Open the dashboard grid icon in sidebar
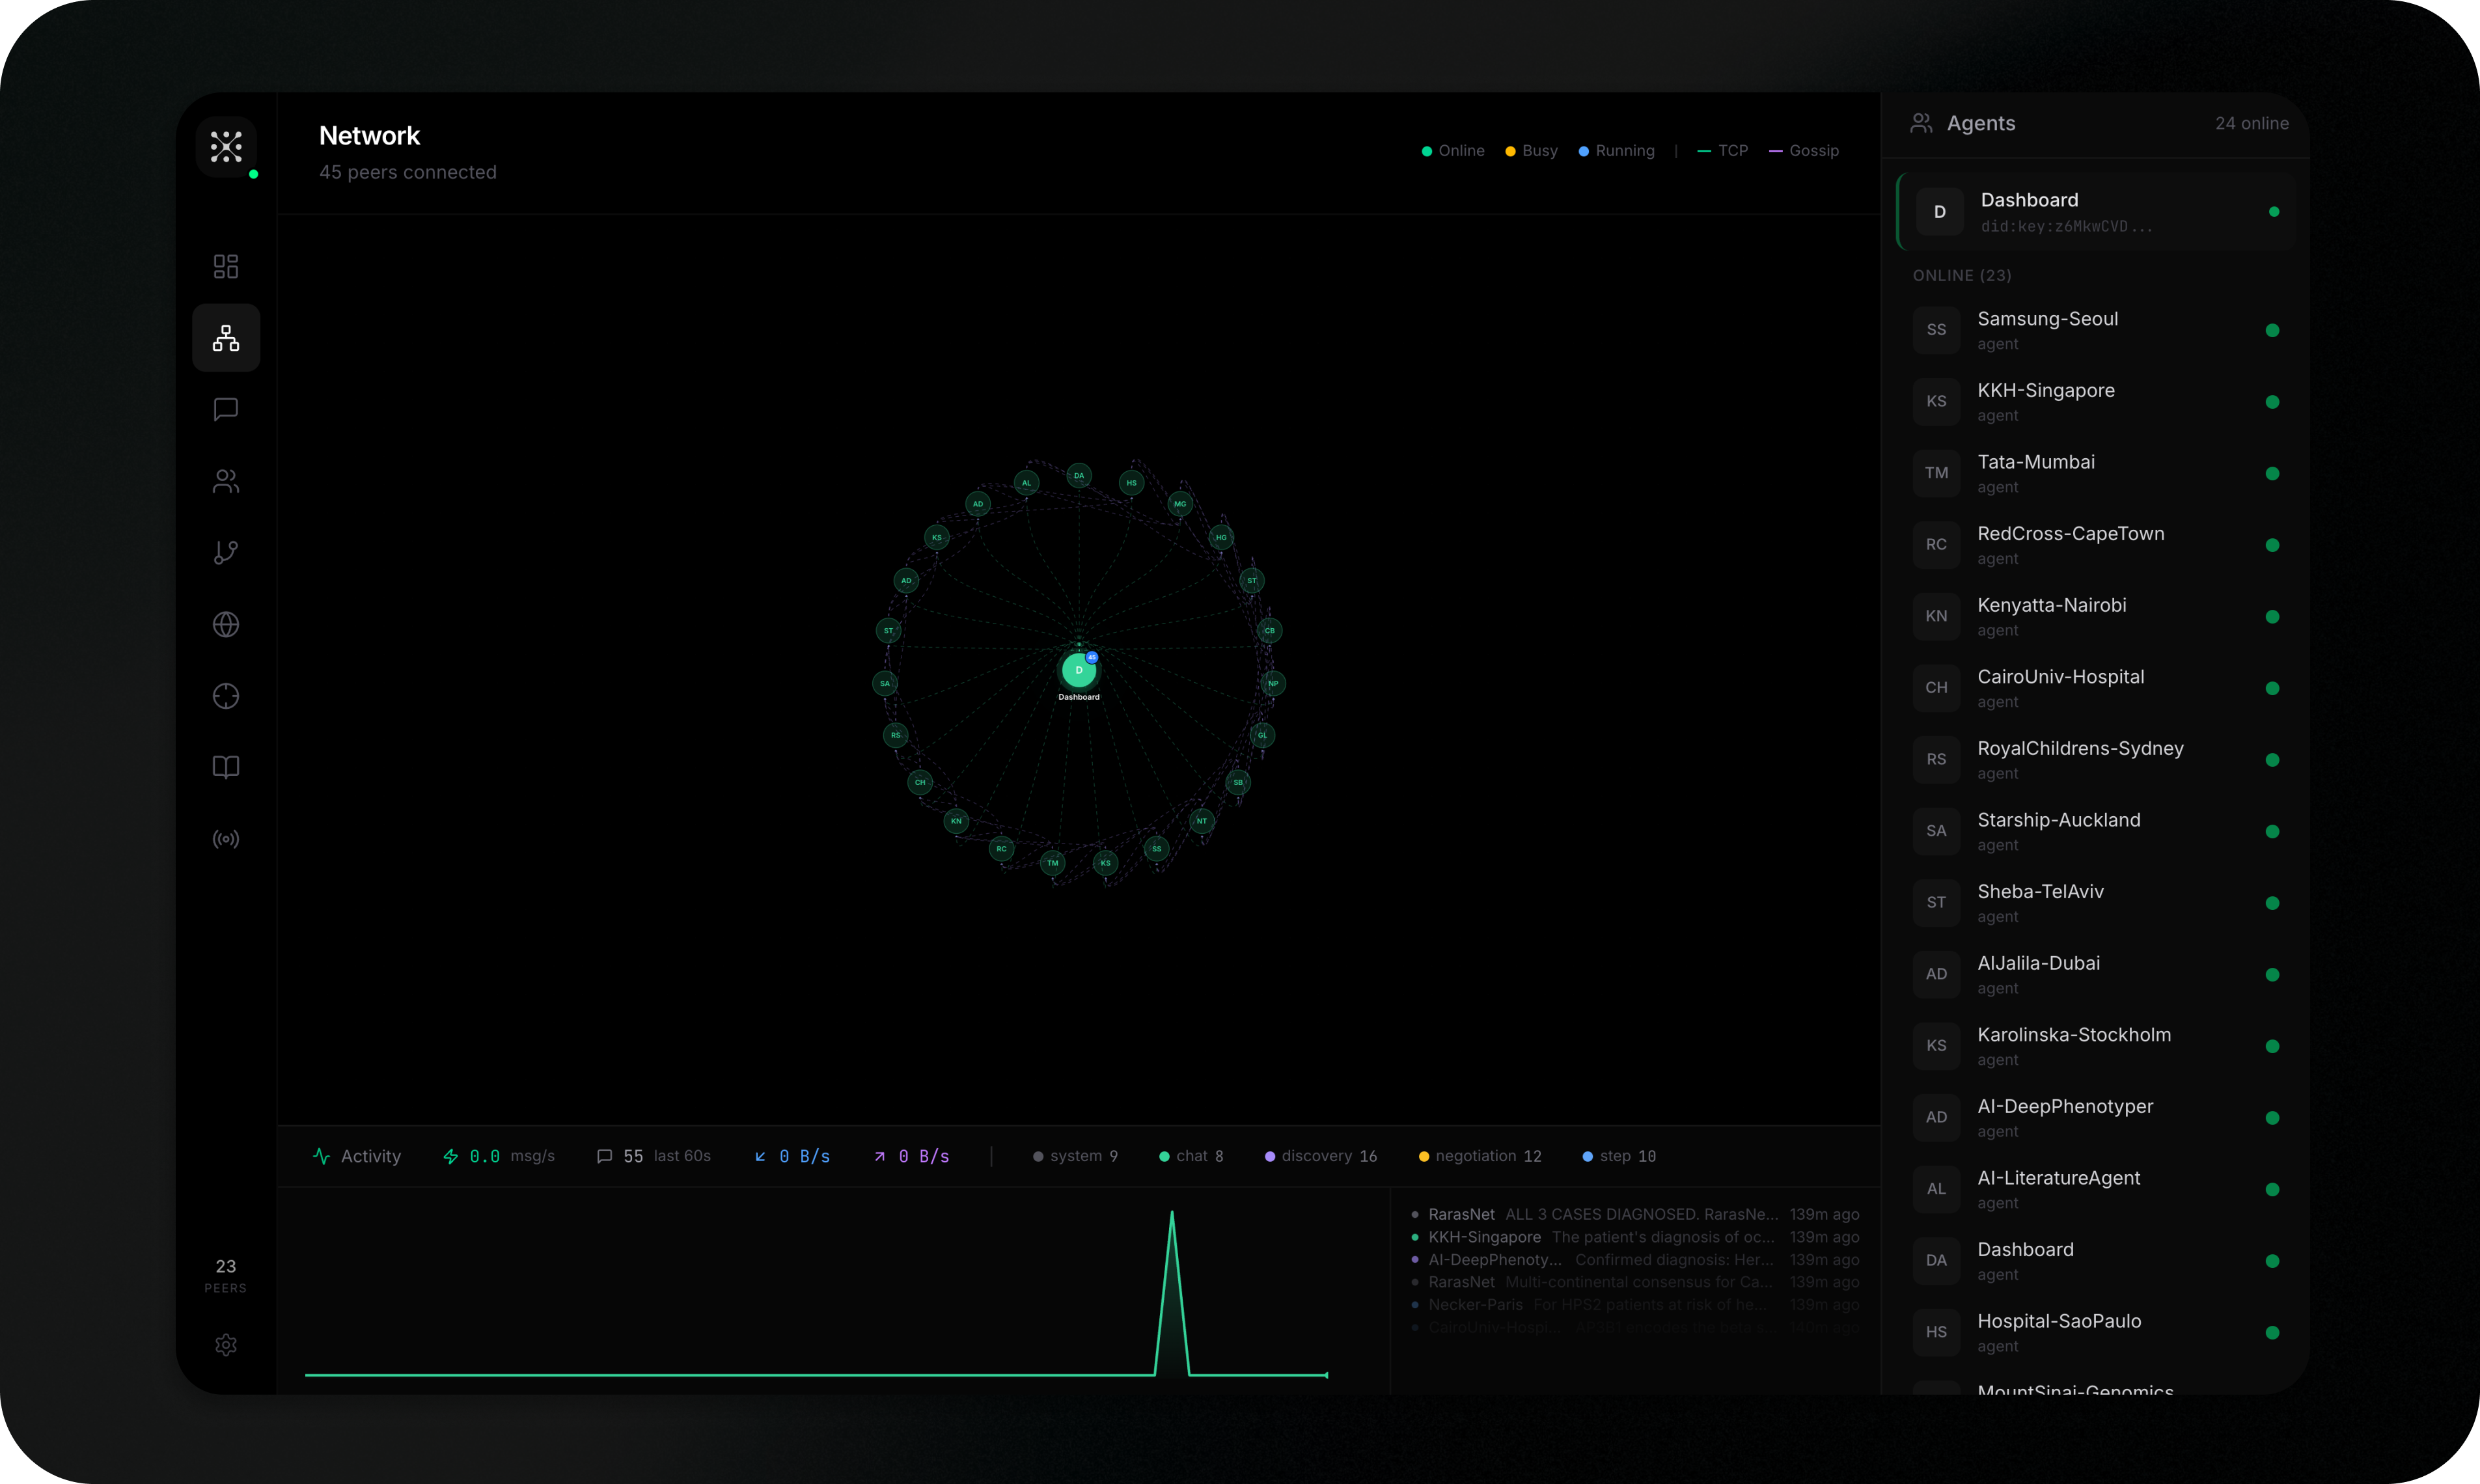The width and height of the screenshot is (2480, 1484). pyautogui.click(x=226, y=266)
